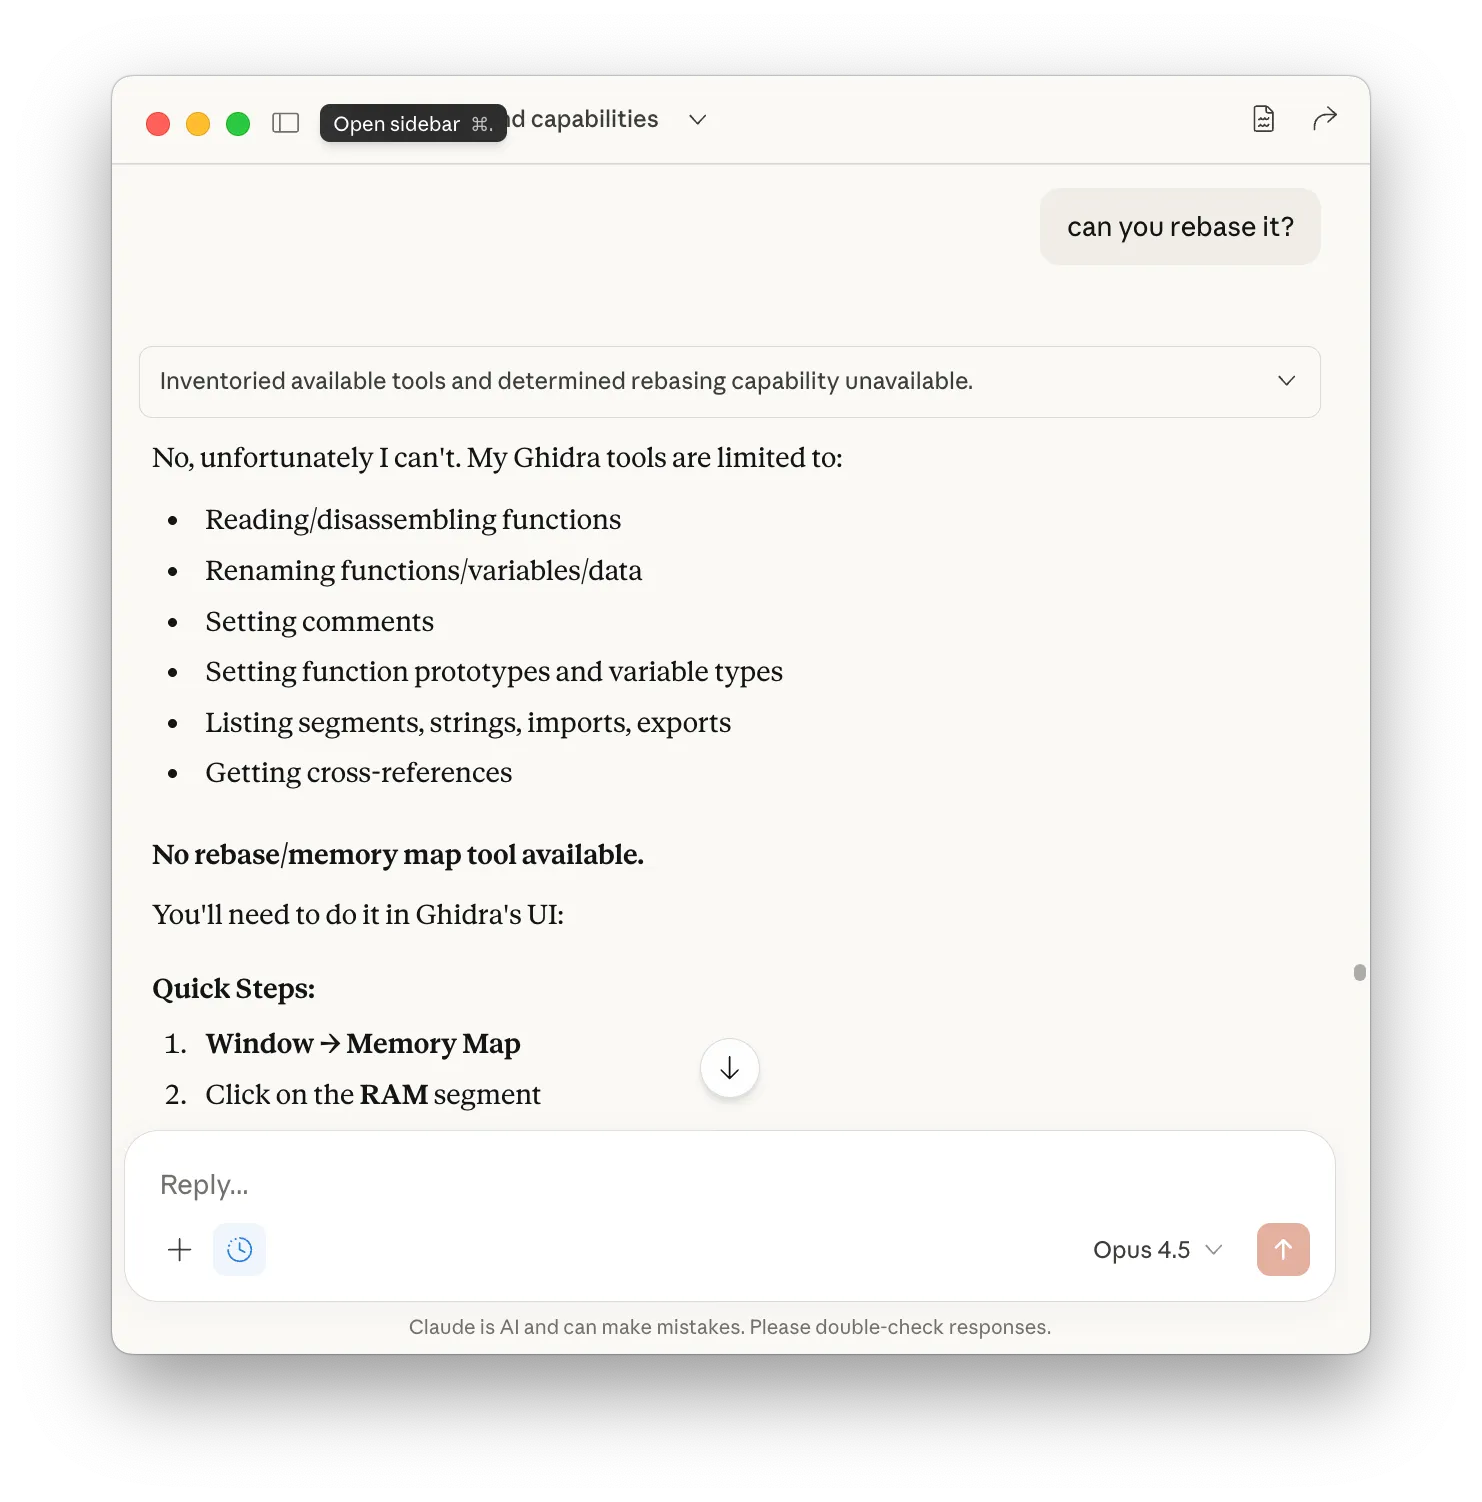Click the "Inventoried available tools" thinking summary
Screen dimensions: 1482x1502
tap(566, 381)
